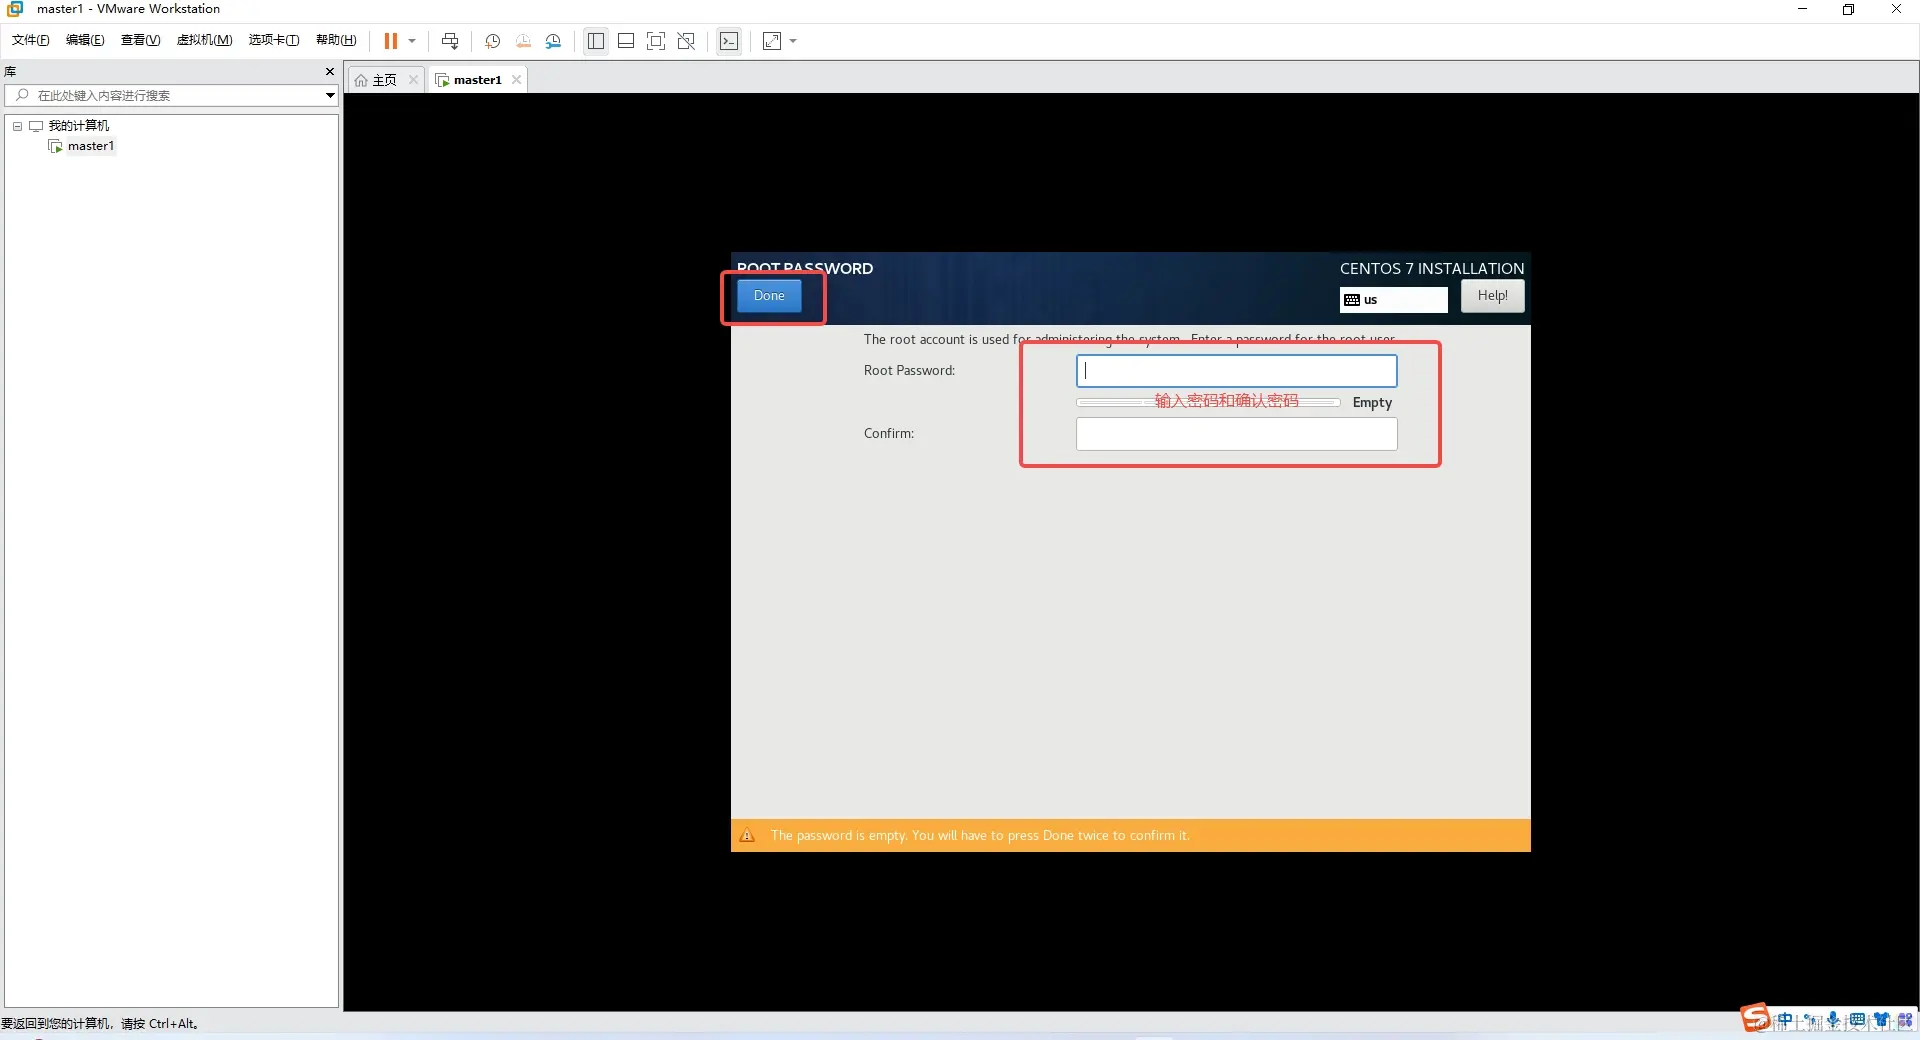
Task: Open the library search dropdown arrow
Action: pos(330,95)
